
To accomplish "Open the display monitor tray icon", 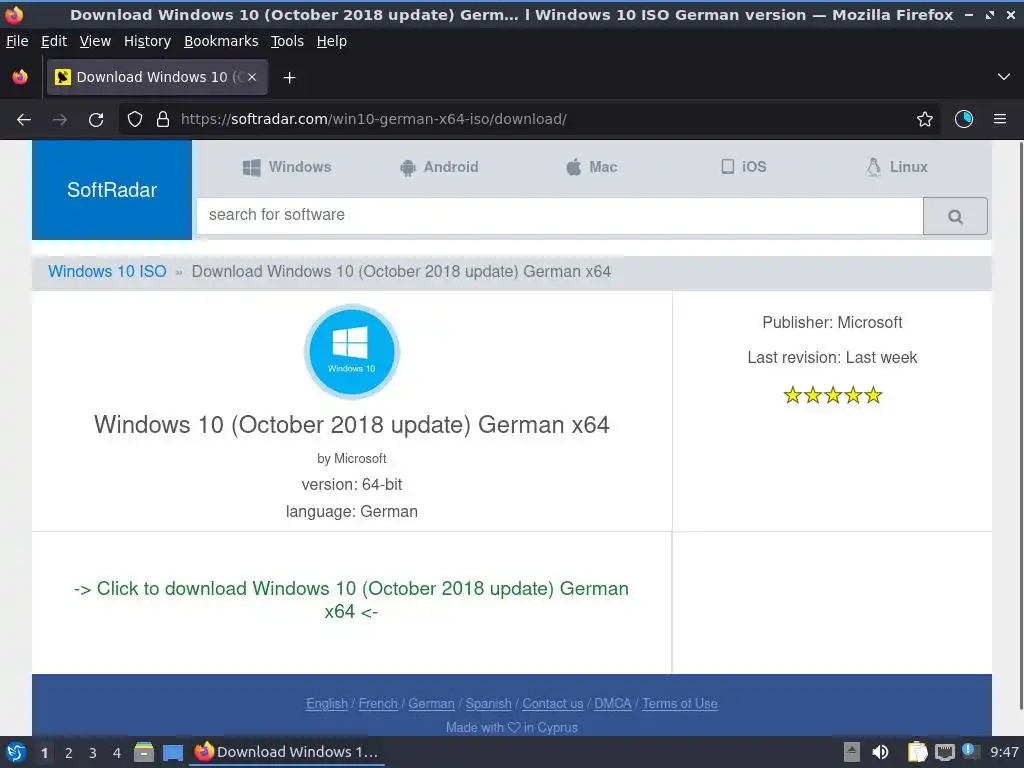I will (944, 753).
